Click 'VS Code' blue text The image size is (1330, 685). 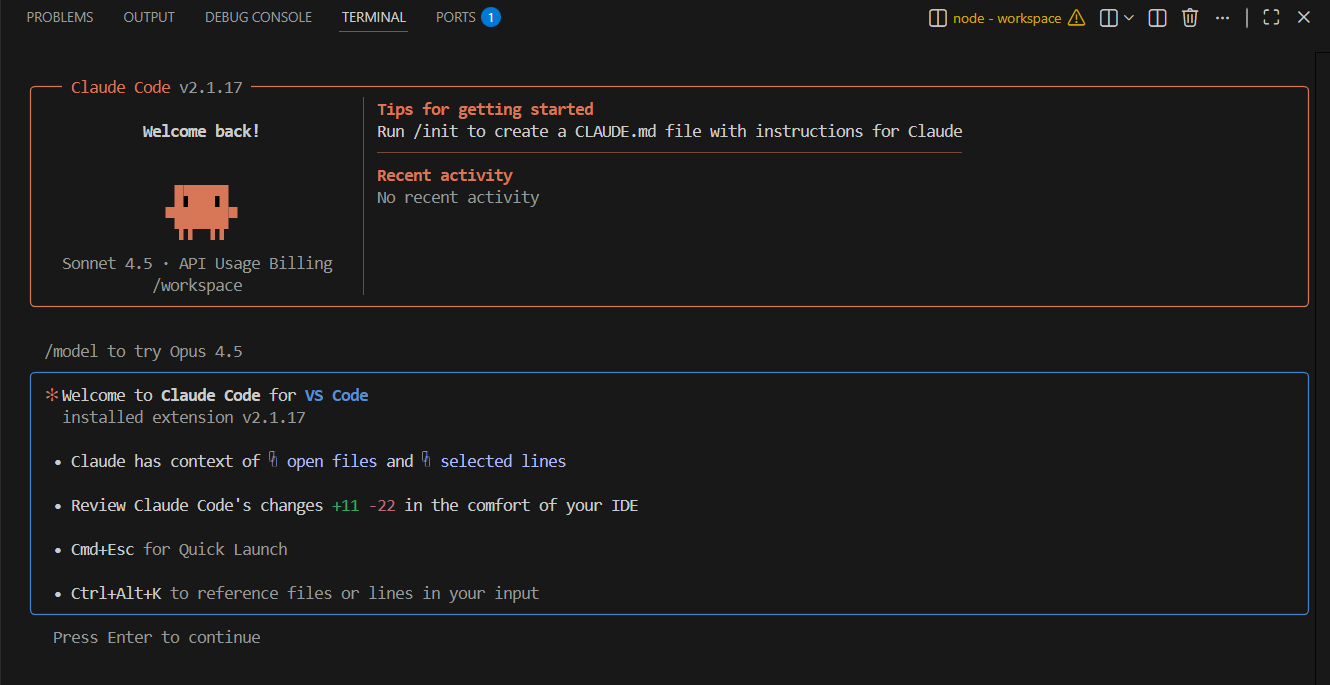(x=336, y=395)
